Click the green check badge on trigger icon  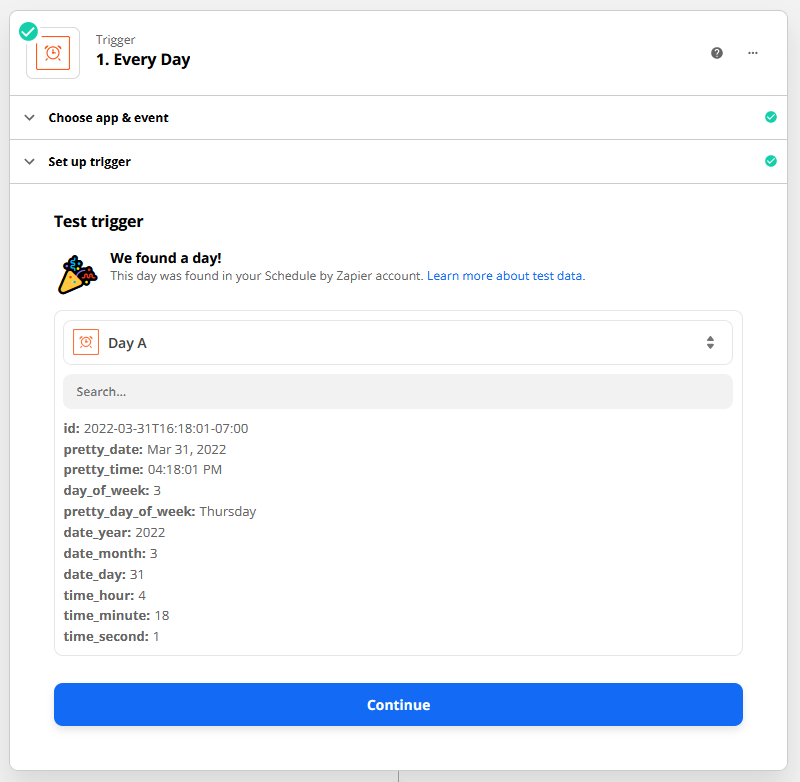(x=29, y=31)
